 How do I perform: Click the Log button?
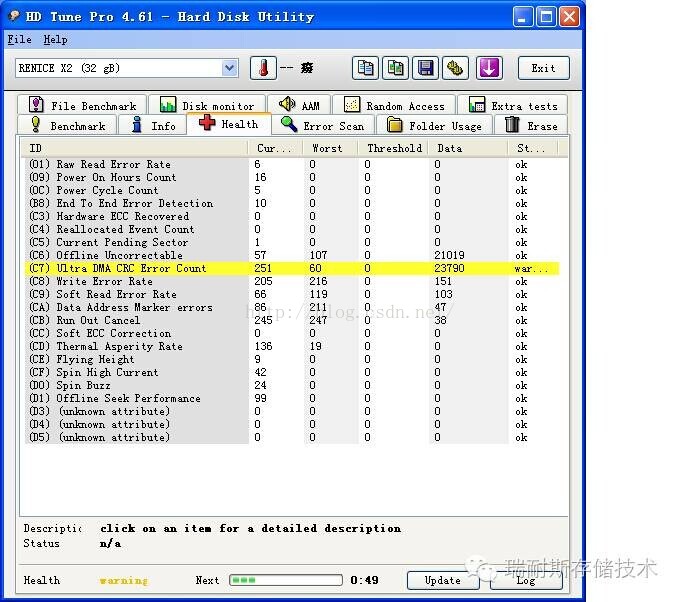pos(526,580)
